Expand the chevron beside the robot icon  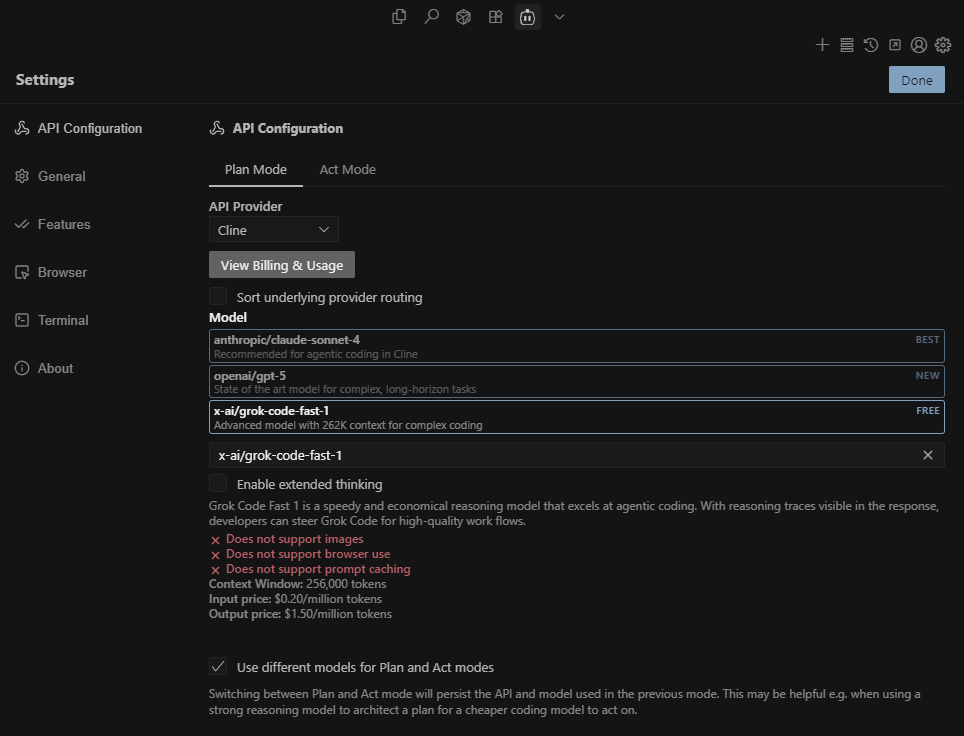point(559,17)
